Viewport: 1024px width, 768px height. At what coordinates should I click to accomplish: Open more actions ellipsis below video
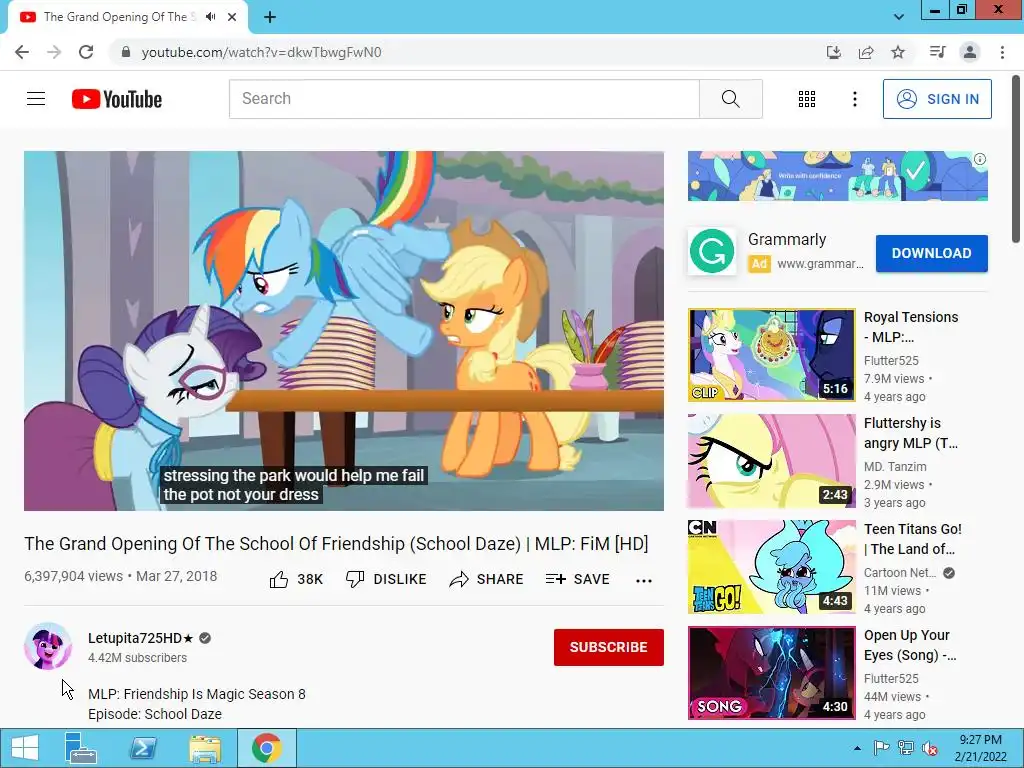[x=644, y=581]
